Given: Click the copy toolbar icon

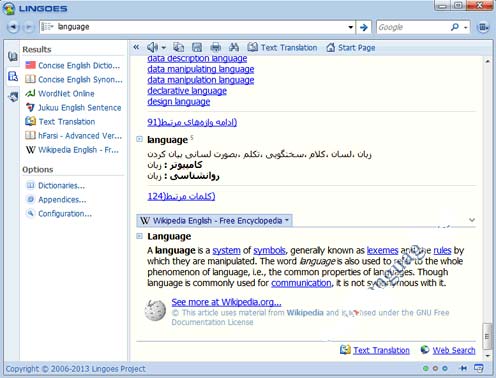Looking at the screenshot, I should coord(179,47).
